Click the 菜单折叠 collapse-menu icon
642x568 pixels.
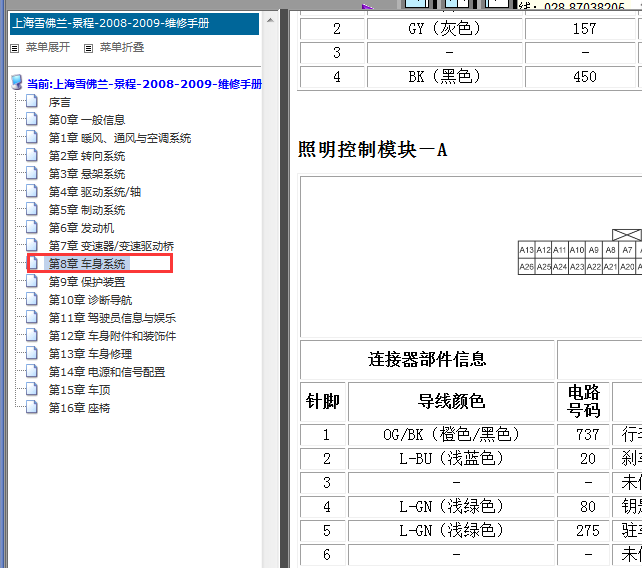88,48
